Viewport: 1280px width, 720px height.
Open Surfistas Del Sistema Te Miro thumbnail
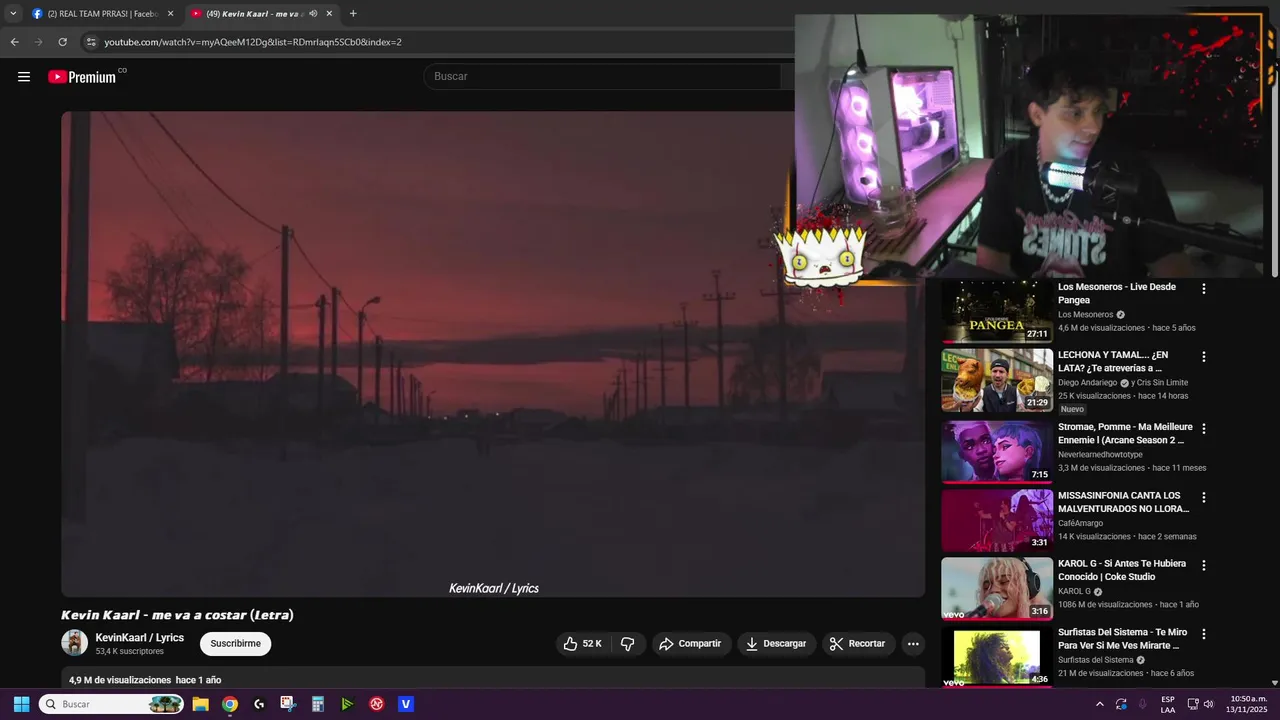pos(997,657)
